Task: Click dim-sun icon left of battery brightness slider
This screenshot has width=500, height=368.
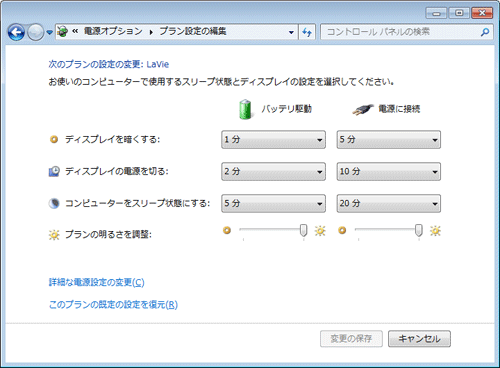Action: [227, 230]
